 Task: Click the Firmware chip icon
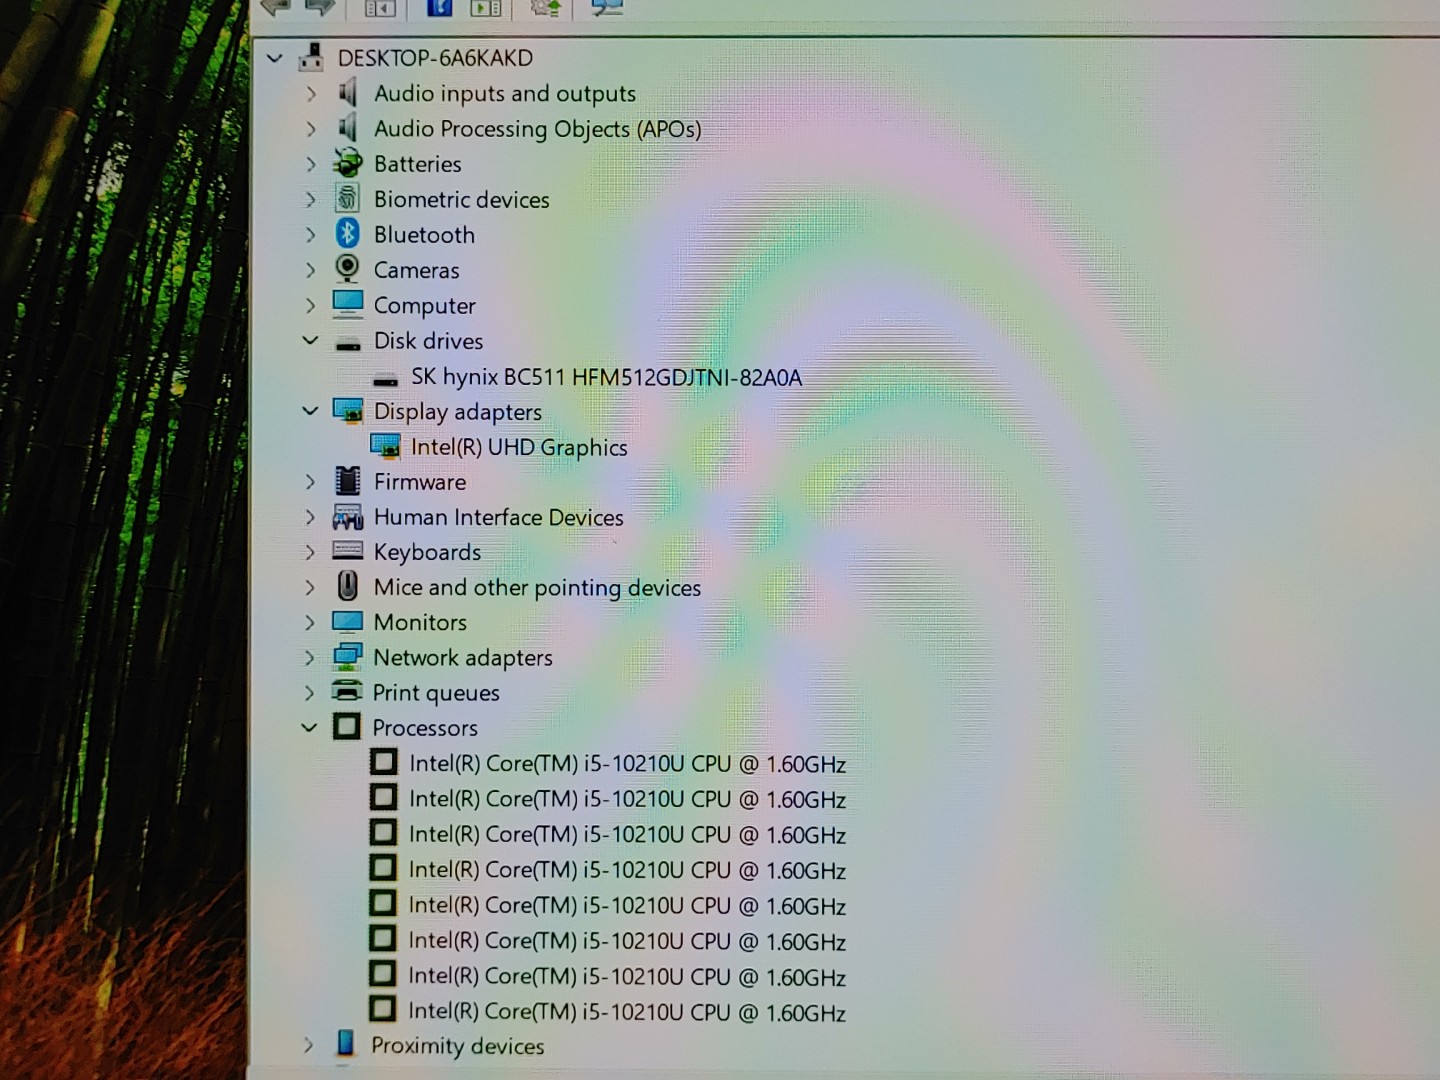347,481
